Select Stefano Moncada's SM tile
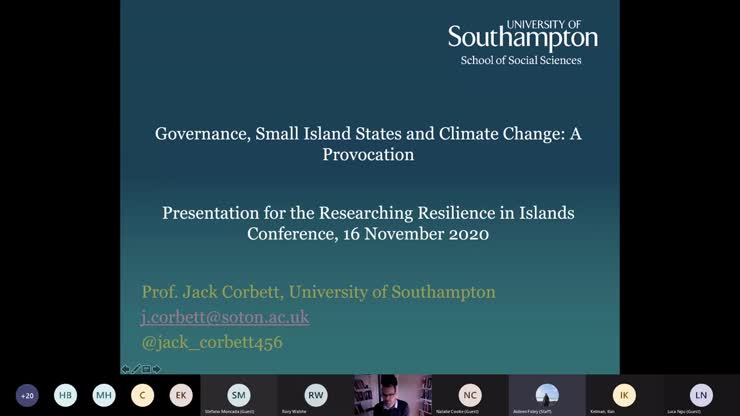 coord(238,395)
